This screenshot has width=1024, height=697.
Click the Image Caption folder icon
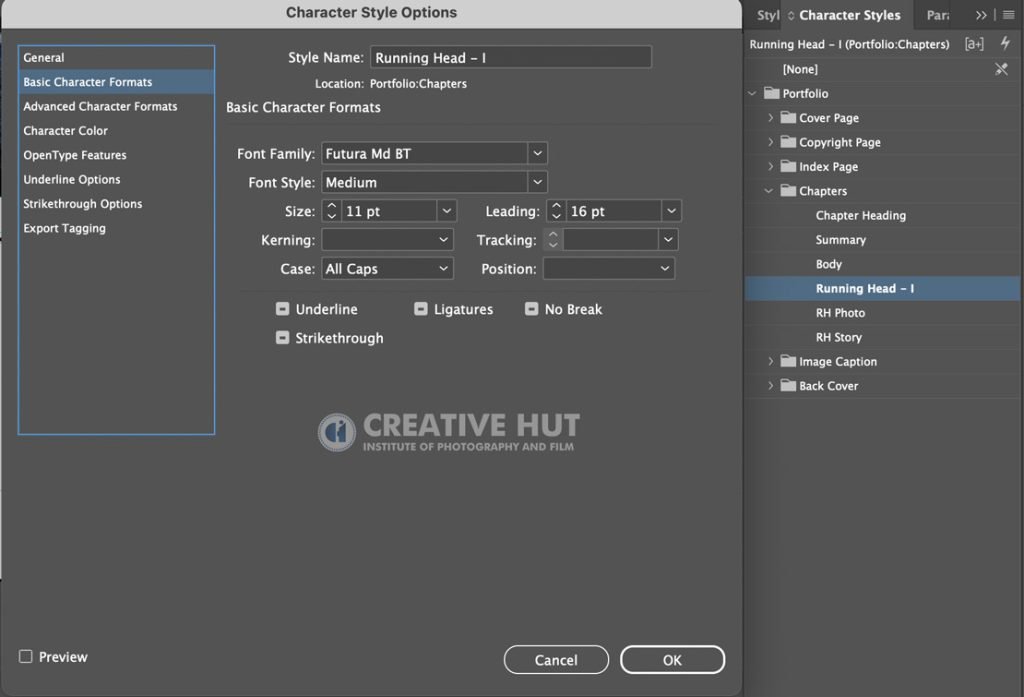[788, 361]
